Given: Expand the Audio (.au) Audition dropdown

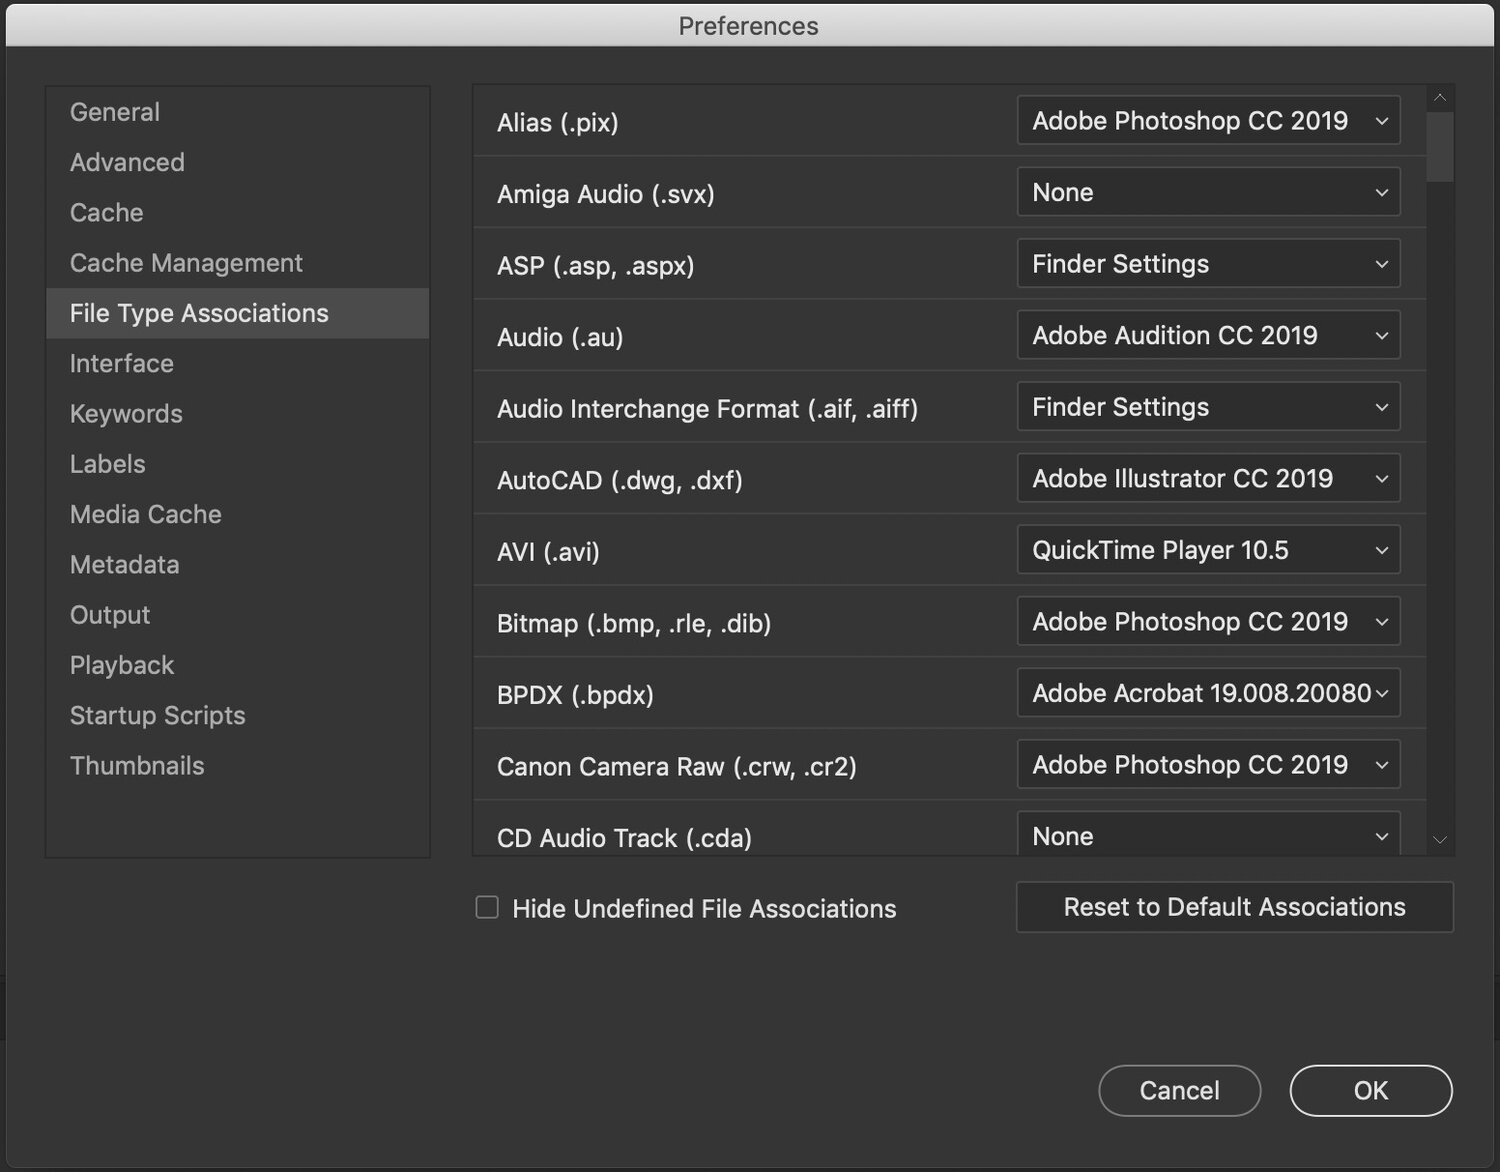Looking at the screenshot, I should point(1208,336).
